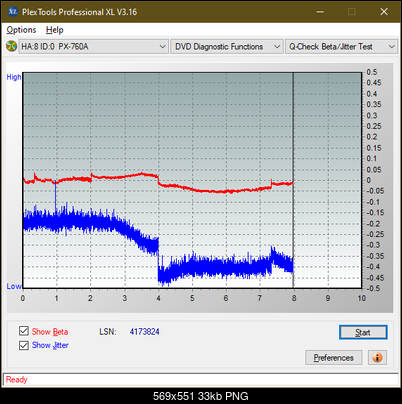This screenshot has height=404, width=402.
Task: Open the Help menu
Action: (55, 30)
